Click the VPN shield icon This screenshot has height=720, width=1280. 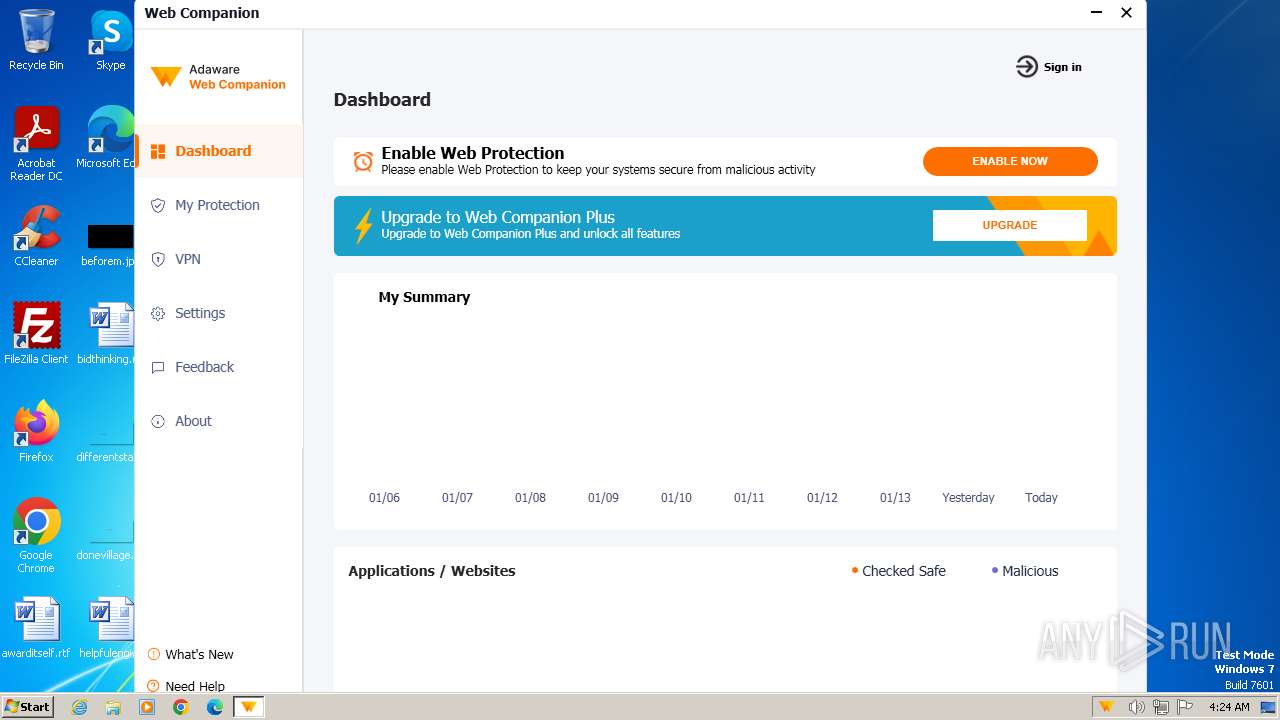point(158,260)
